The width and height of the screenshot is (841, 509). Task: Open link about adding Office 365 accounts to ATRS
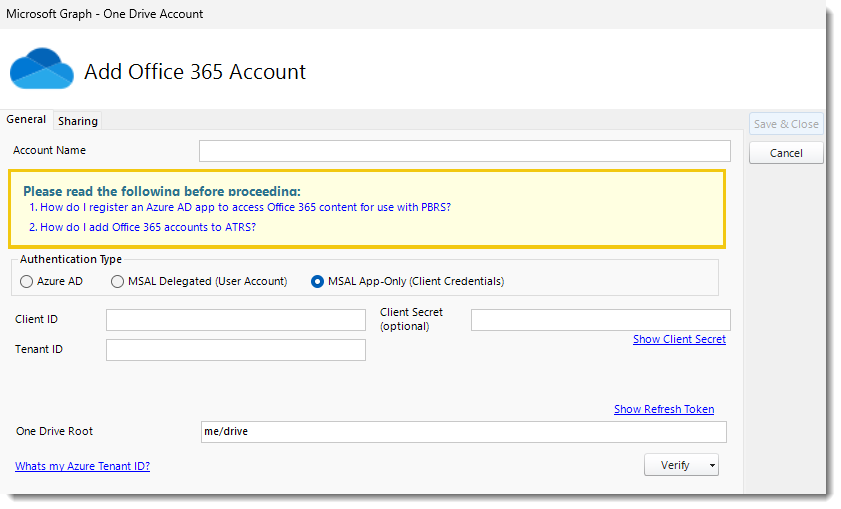click(148, 227)
